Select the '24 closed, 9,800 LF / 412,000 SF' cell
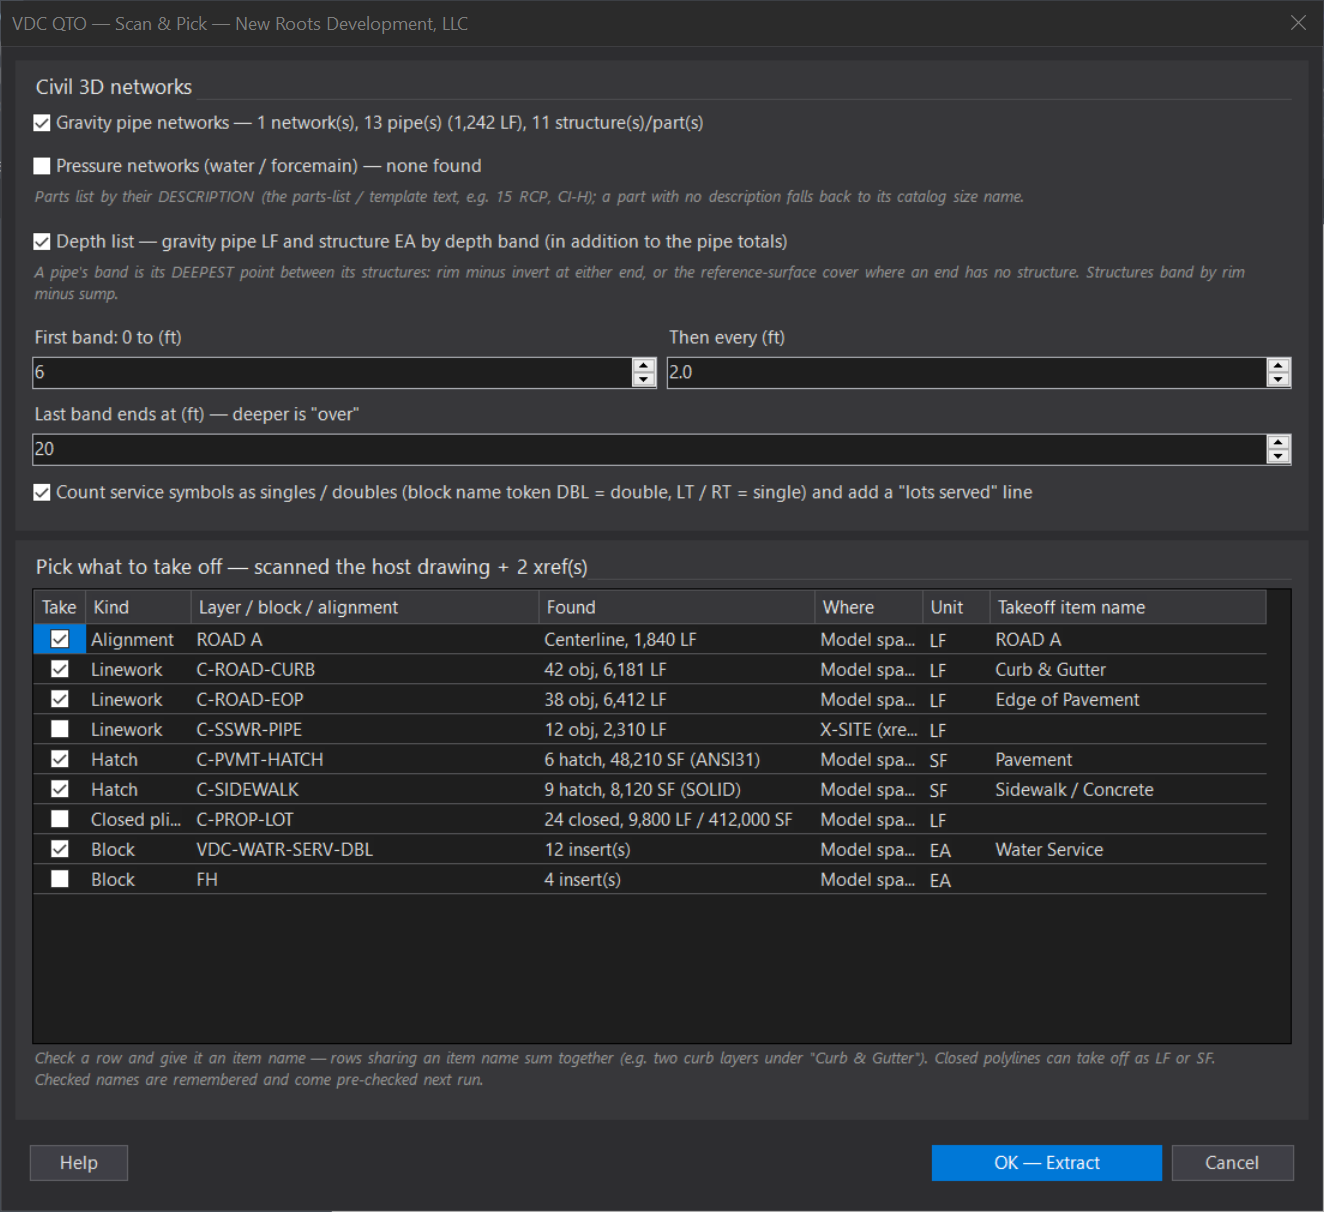 677,819
